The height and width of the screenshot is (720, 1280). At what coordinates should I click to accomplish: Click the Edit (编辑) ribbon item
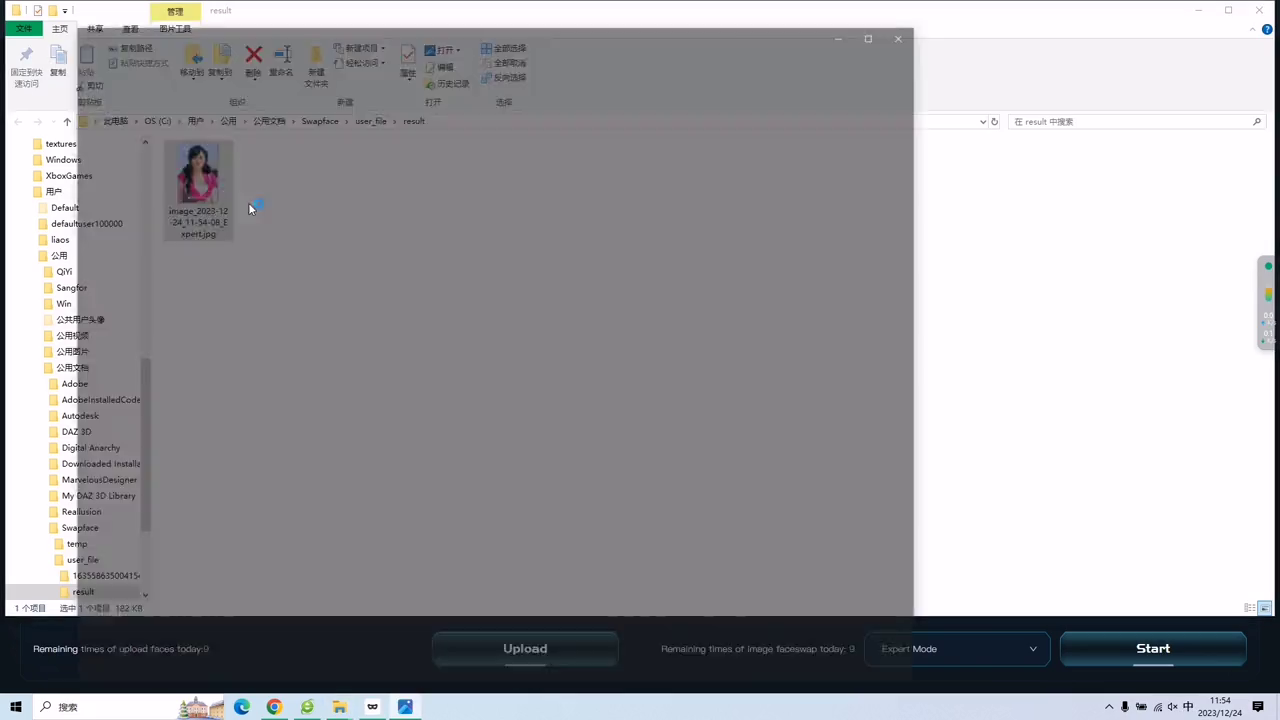(x=439, y=67)
